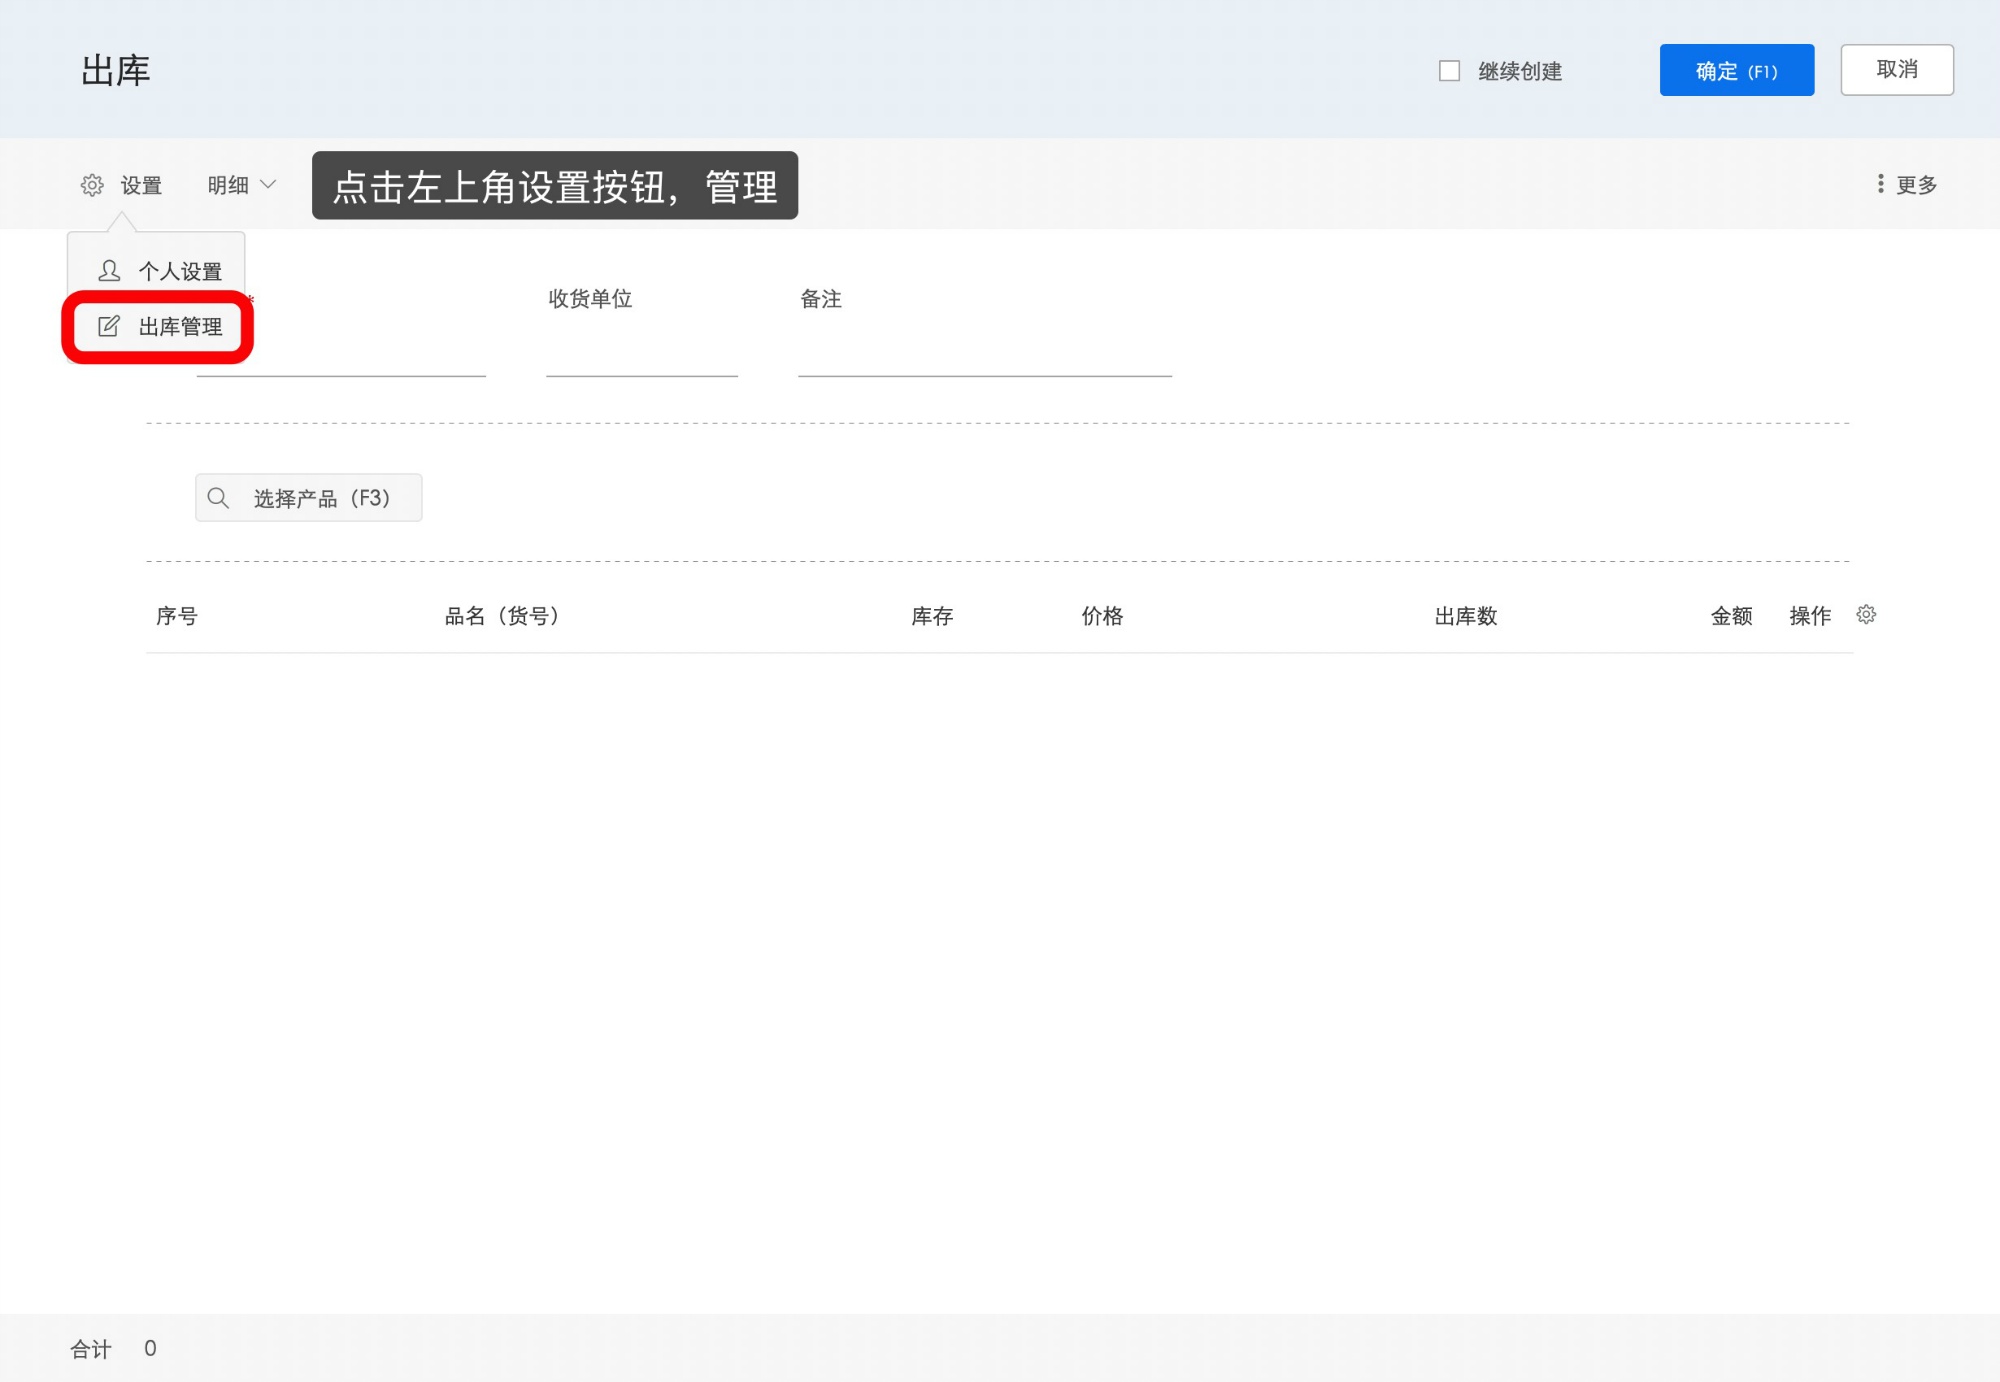This screenshot has height=1382, width=2000.
Task: Confirm with 确定 (F1) button
Action: [1736, 70]
